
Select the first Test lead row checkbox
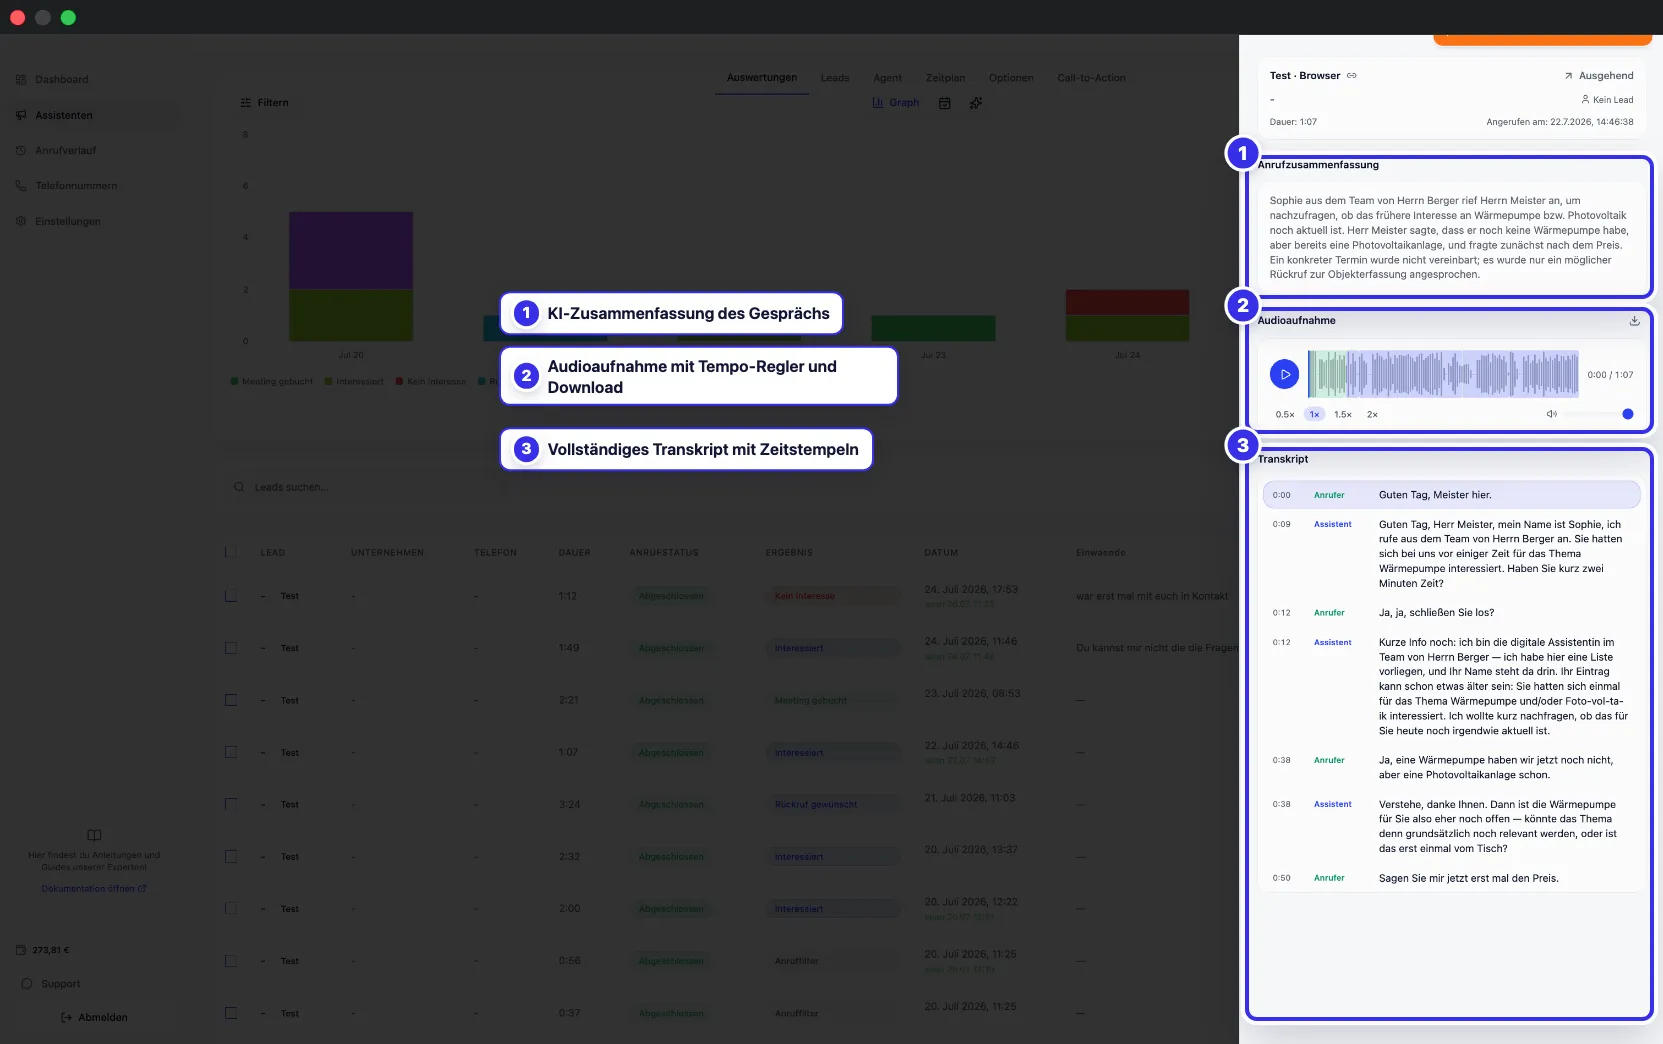[231, 596]
